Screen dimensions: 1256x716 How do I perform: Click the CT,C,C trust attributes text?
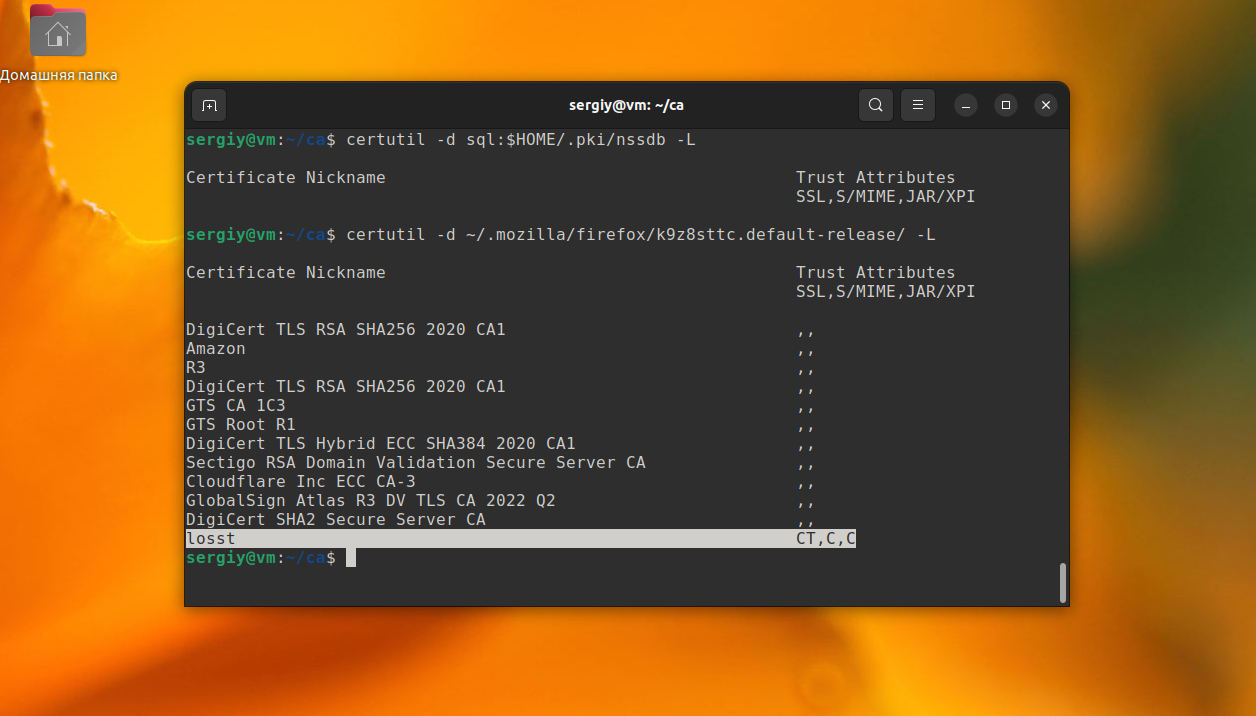pos(827,538)
